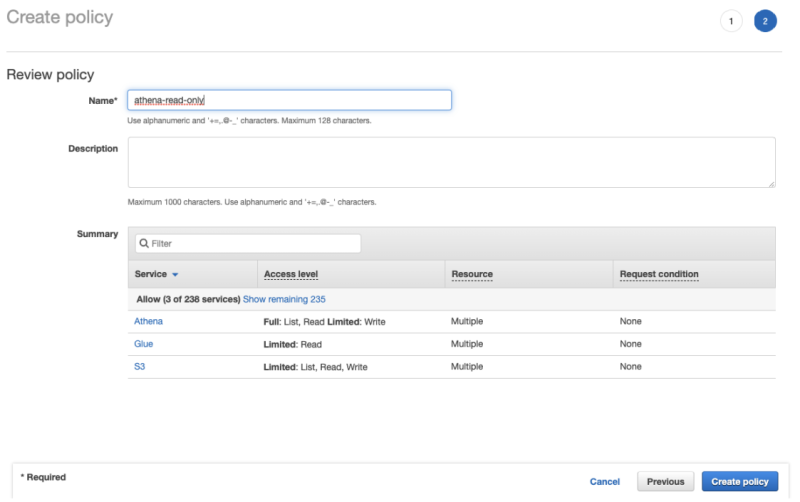This screenshot has width=800, height=502.
Task: Show remaining 235 services
Action: [x=284, y=299]
